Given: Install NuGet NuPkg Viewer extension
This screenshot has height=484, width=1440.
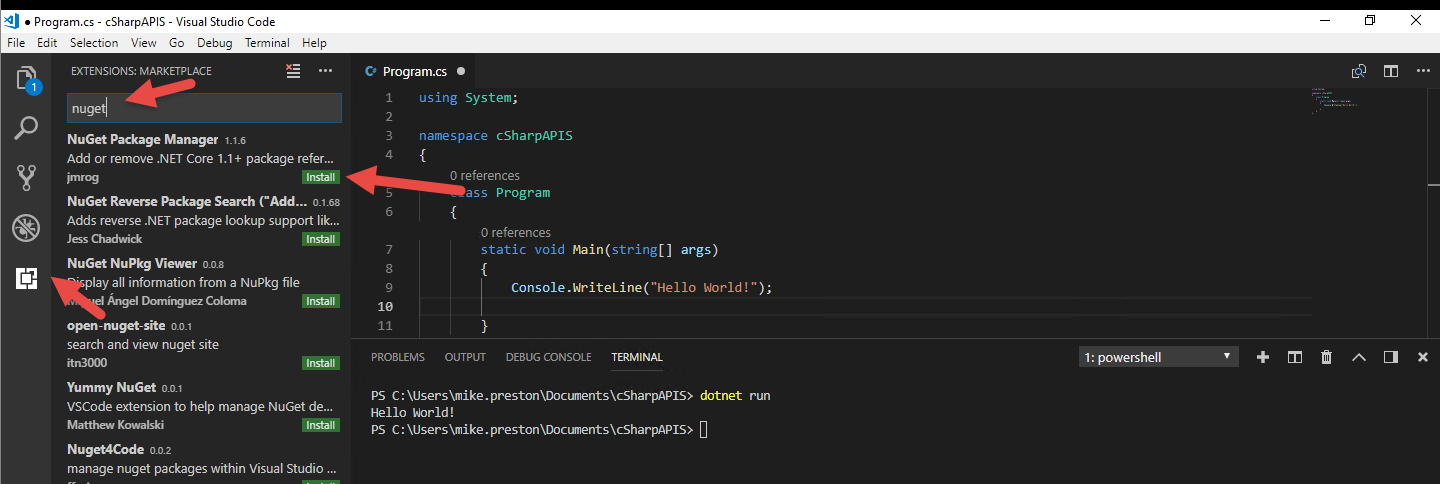Looking at the screenshot, I should point(321,301).
